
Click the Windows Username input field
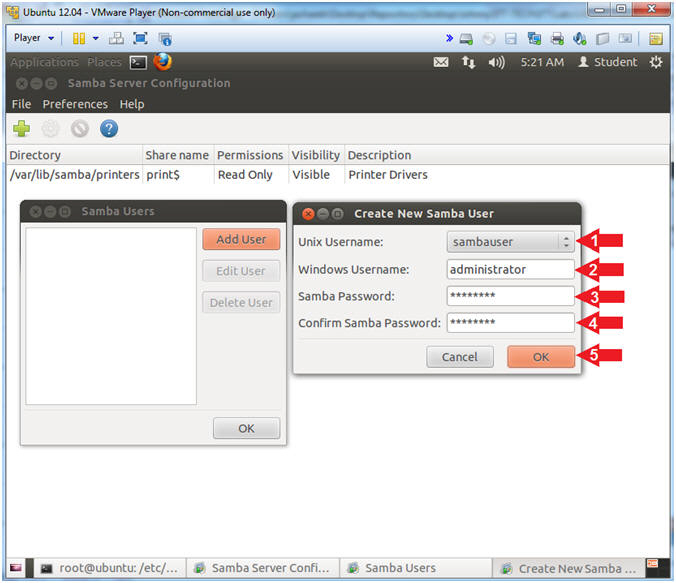coord(510,270)
